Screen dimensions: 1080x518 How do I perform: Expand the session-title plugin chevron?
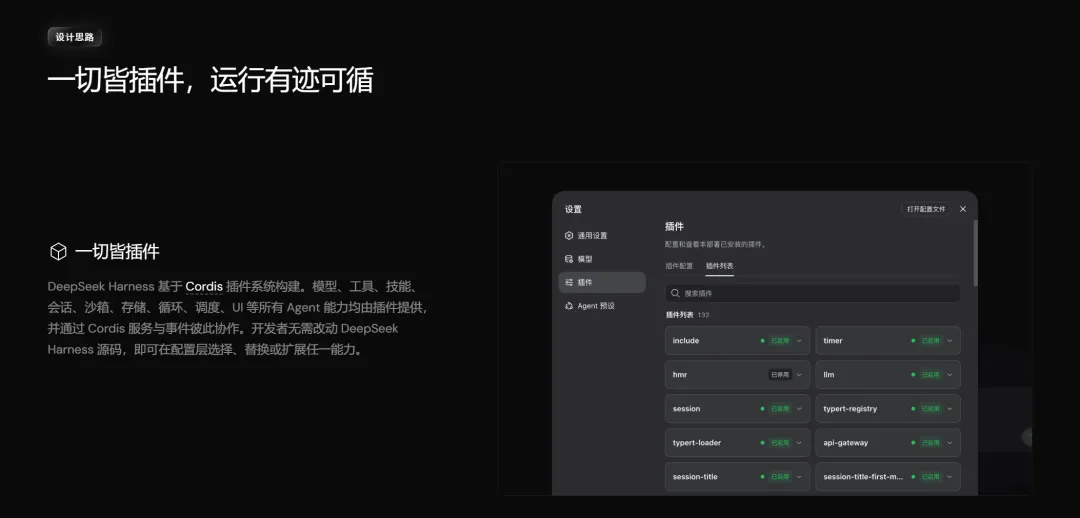(x=799, y=477)
